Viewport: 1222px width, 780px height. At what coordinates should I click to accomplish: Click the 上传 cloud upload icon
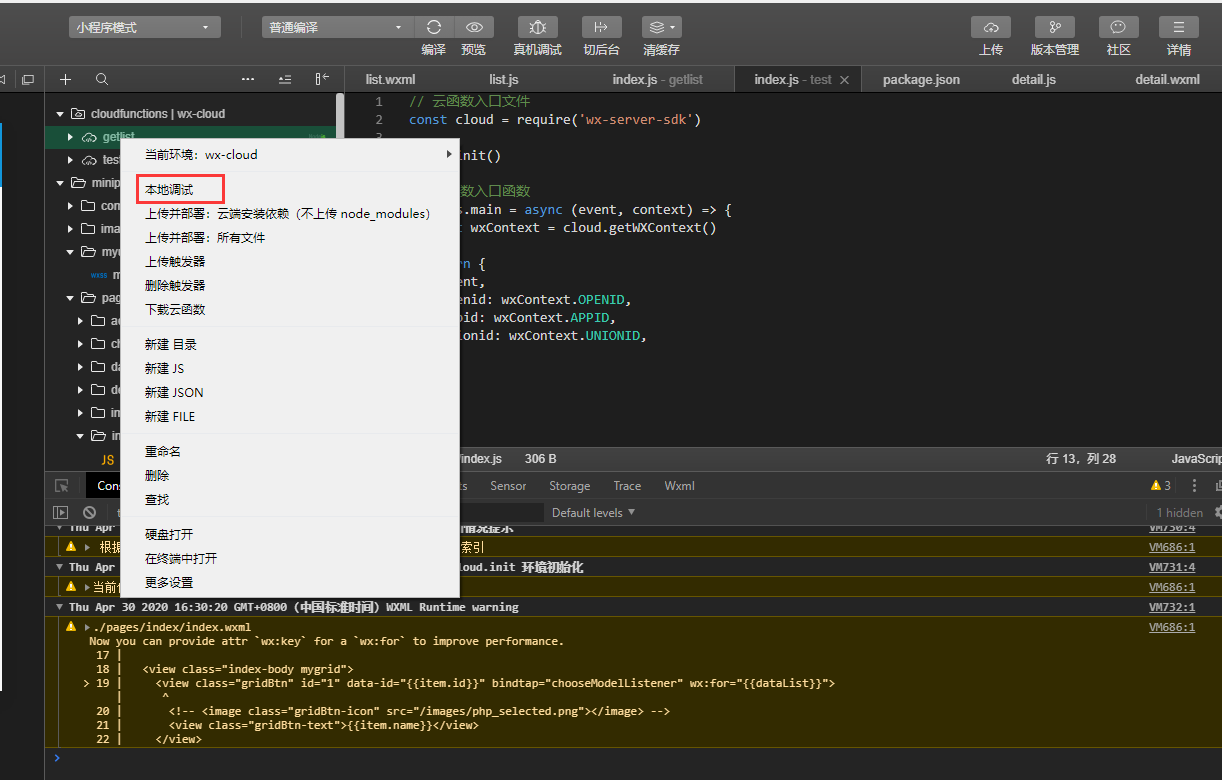pos(991,27)
